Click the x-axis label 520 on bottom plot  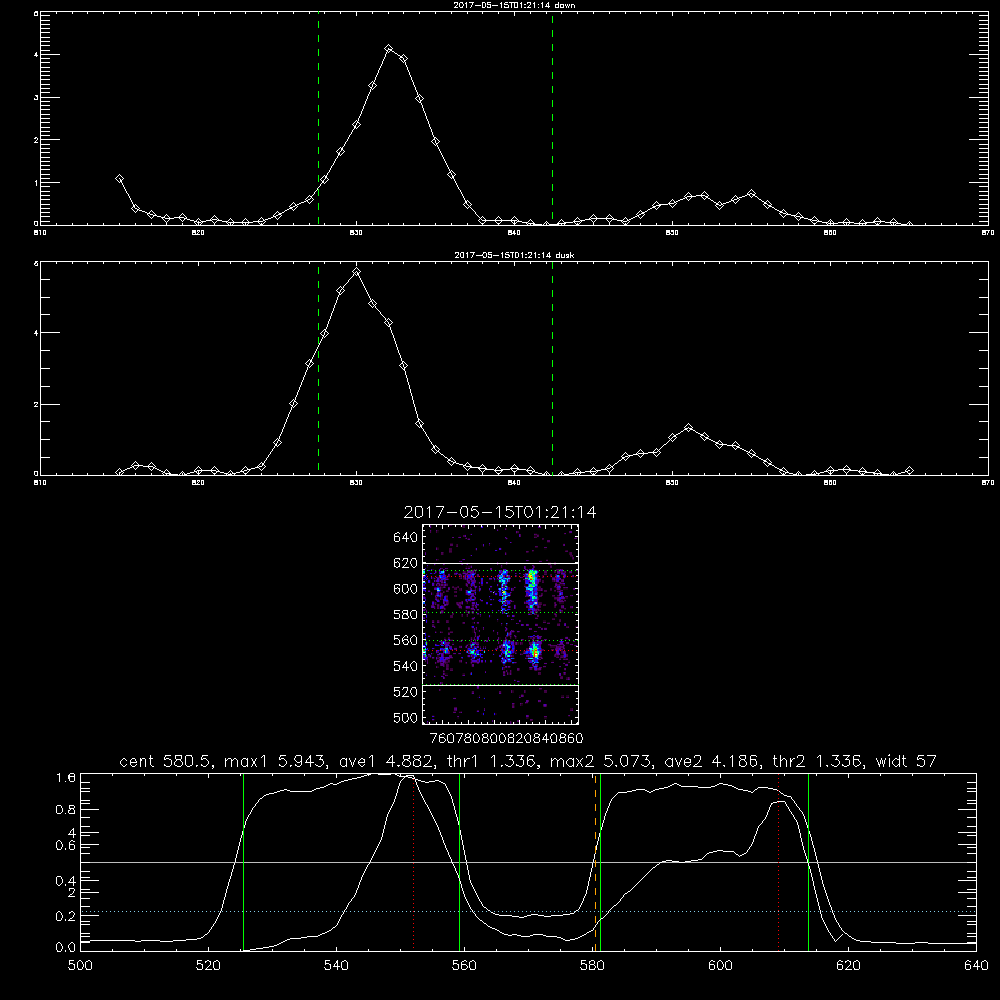[208, 966]
